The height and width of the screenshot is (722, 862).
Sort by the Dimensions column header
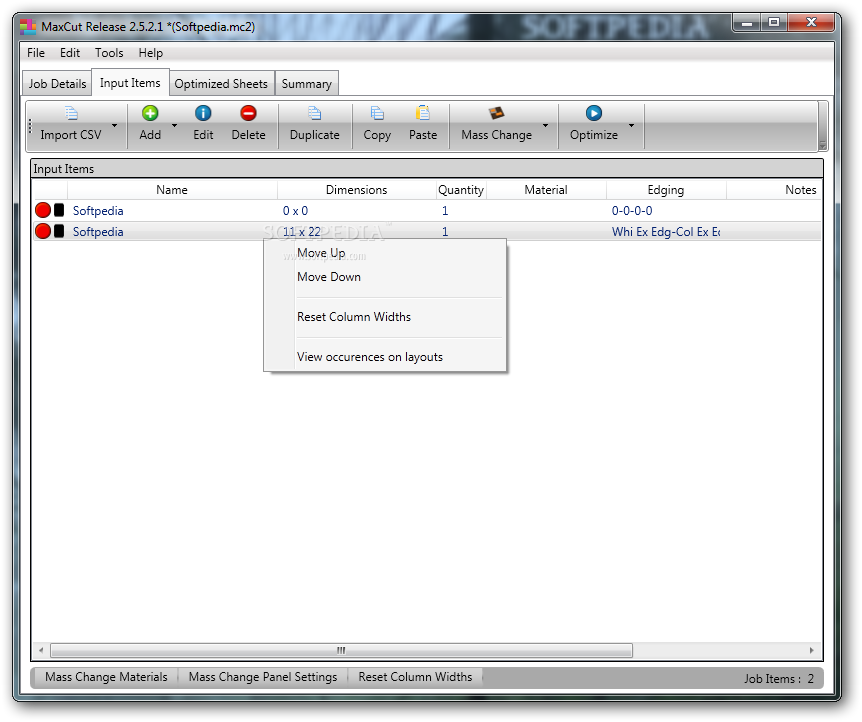357,190
